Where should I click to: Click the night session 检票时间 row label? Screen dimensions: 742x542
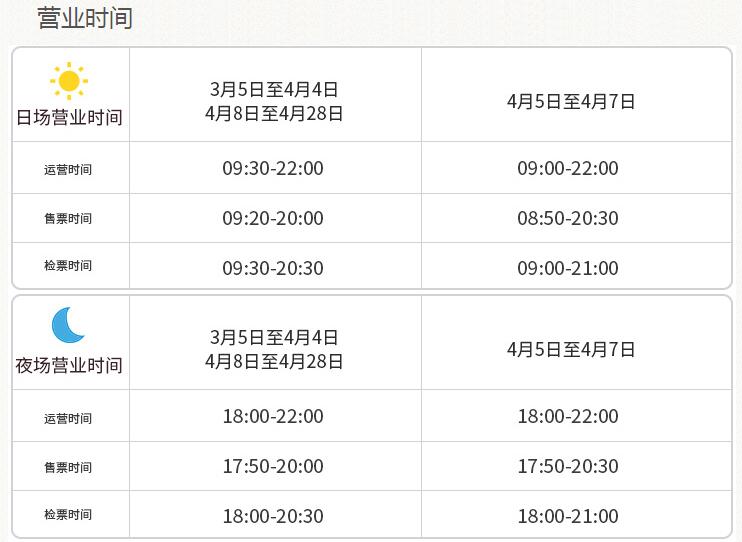(68, 515)
